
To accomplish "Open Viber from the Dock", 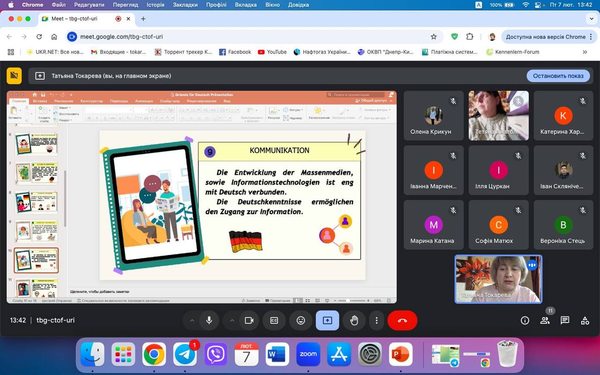I will coord(216,355).
